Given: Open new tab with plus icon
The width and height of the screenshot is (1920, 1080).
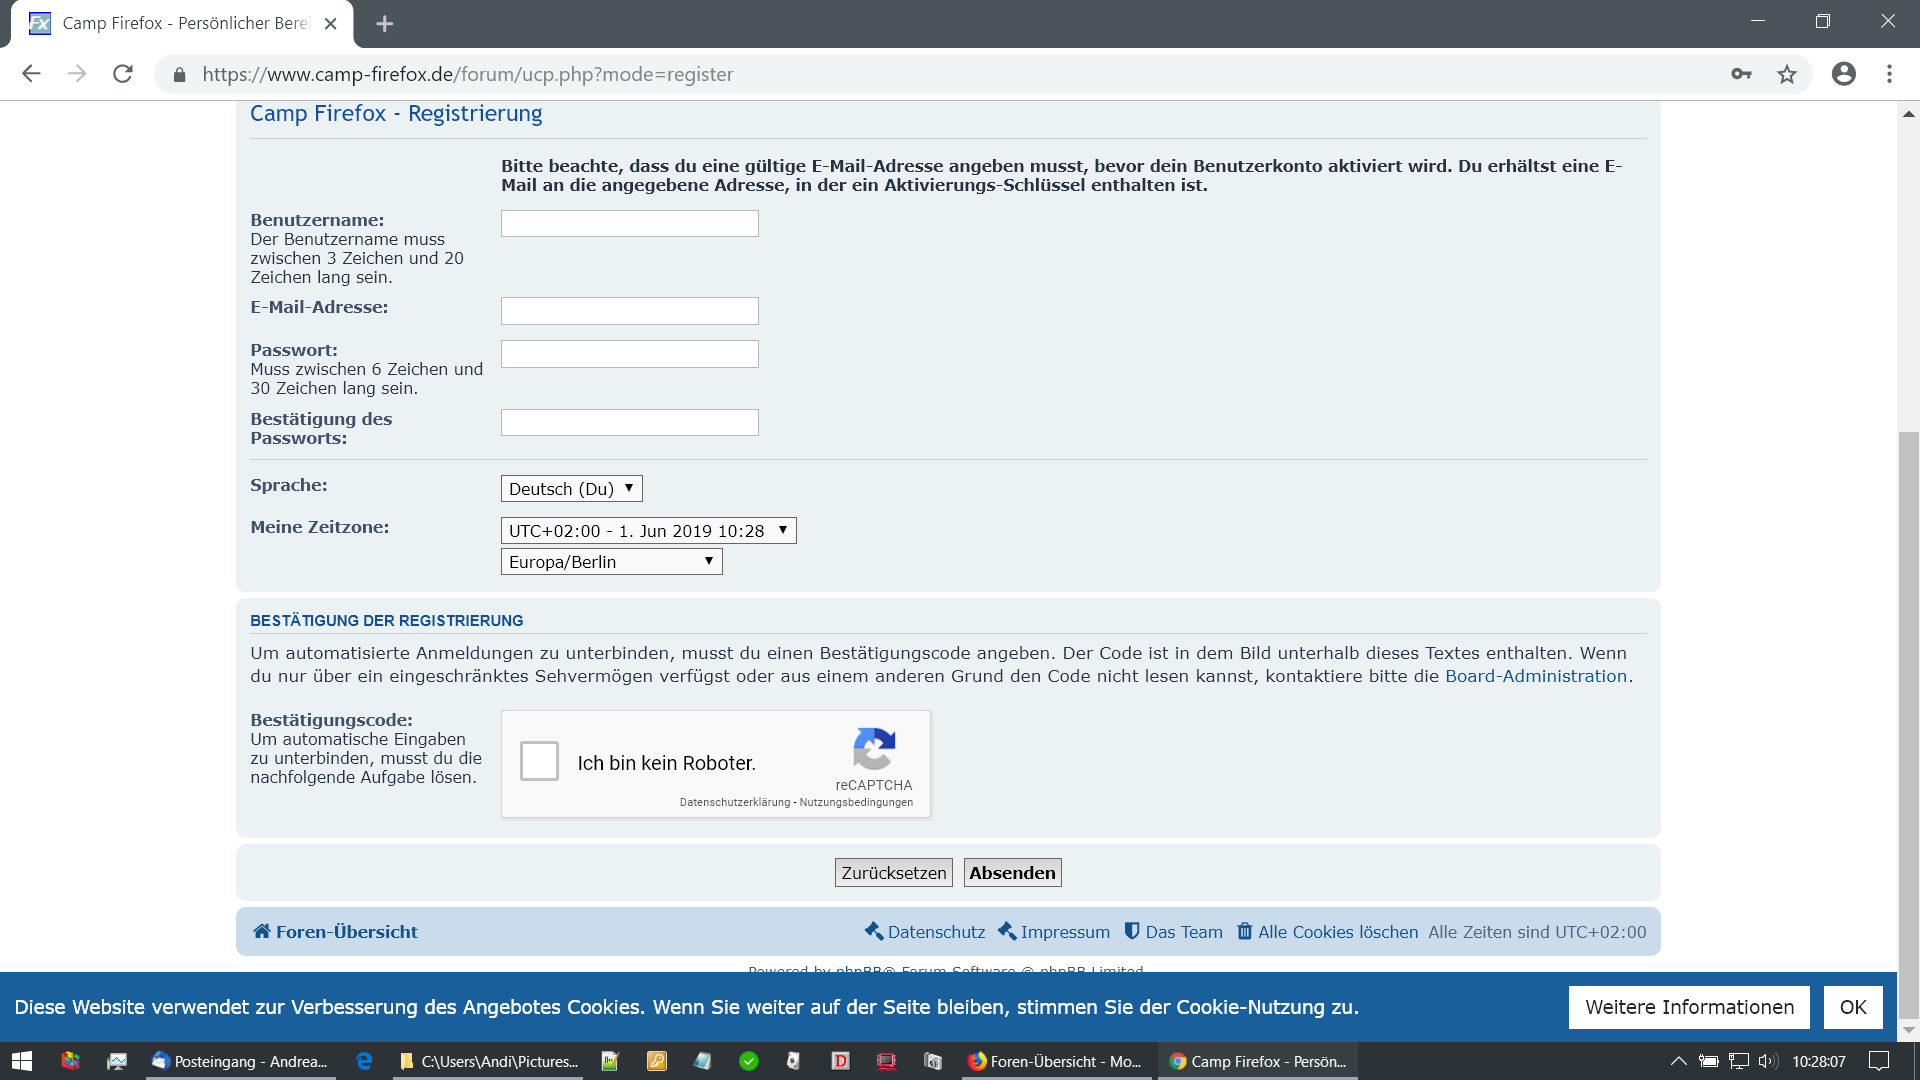Looking at the screenshot, I should pyautogui.click(x=384, y=23).
